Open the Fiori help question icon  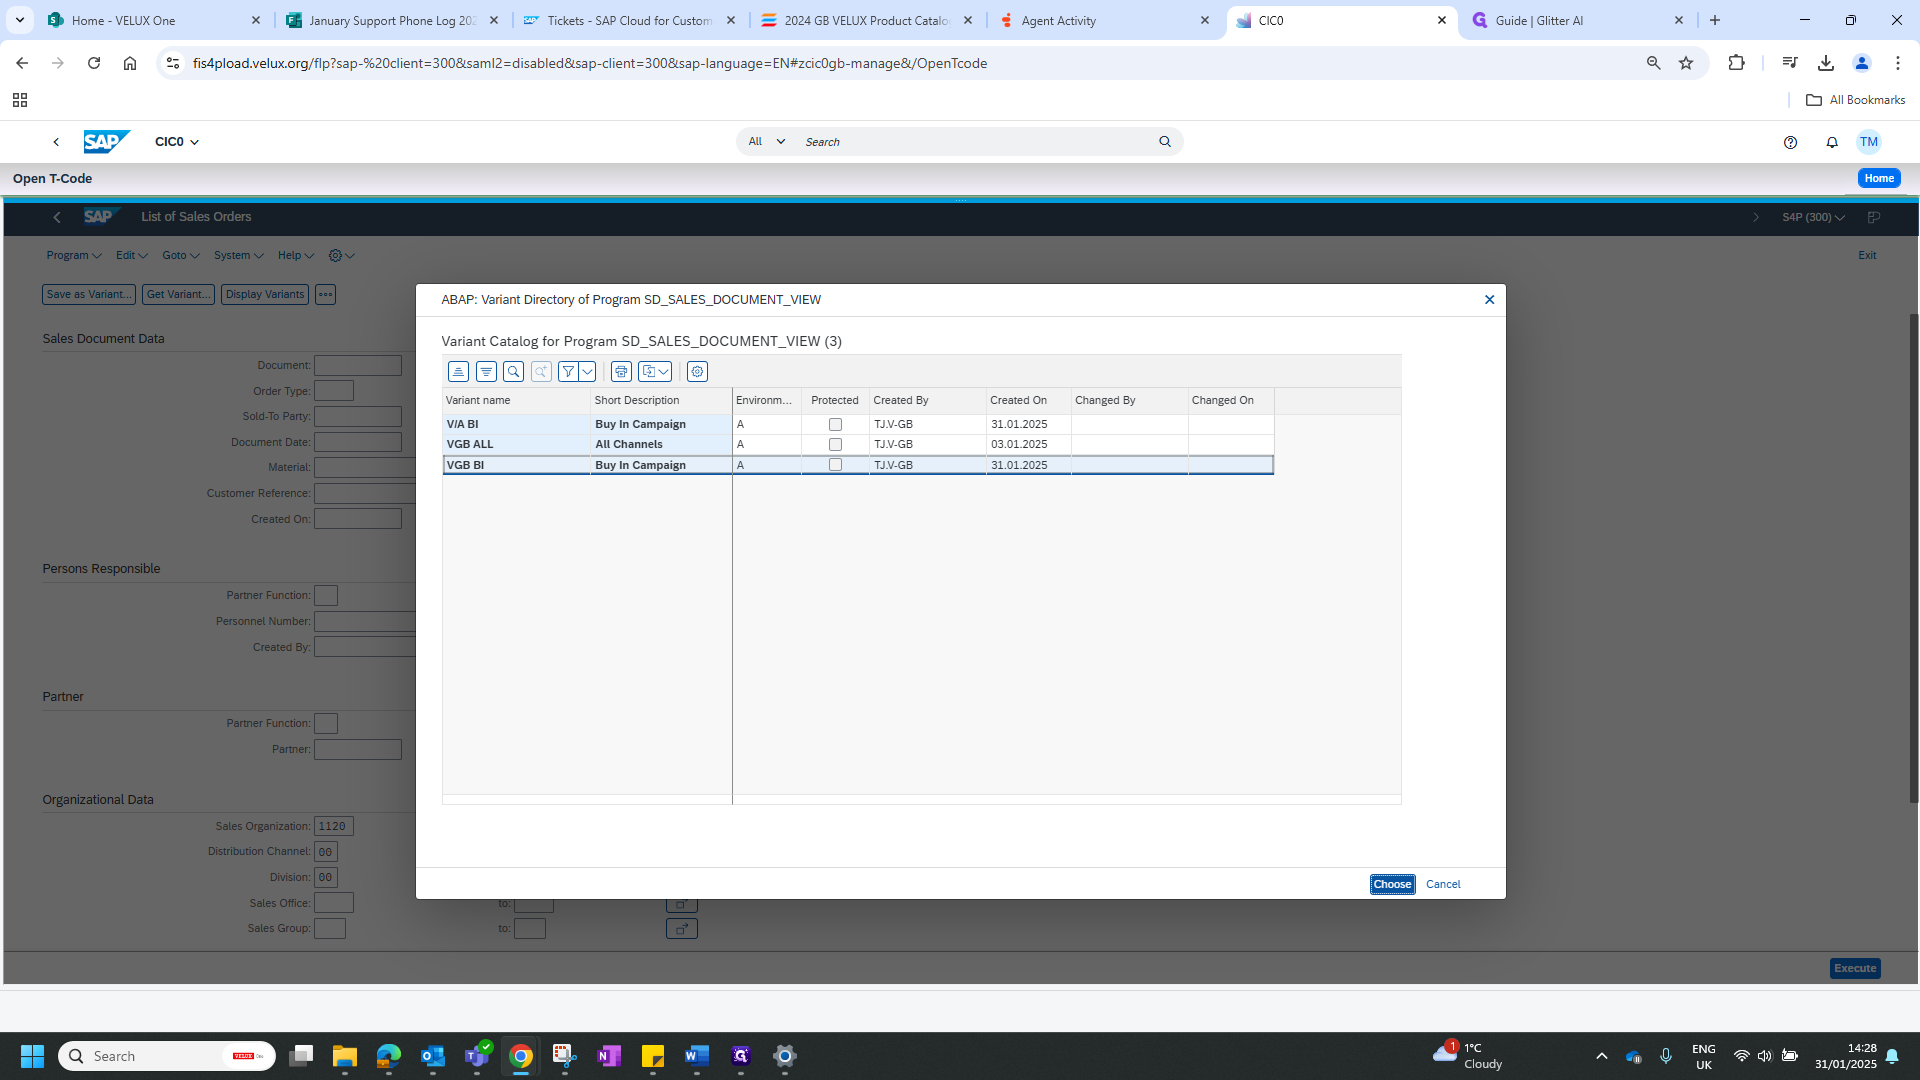tap(1790, 142)
